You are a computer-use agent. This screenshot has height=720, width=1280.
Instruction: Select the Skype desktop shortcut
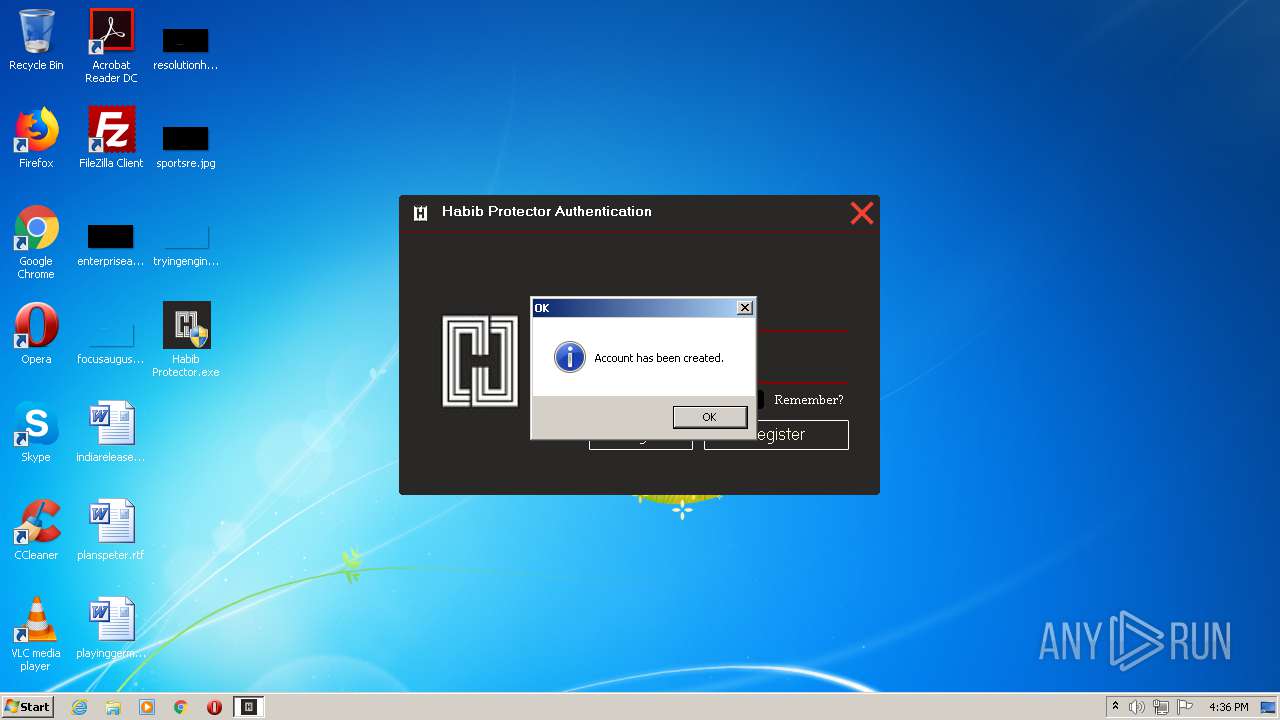(36, 432)
